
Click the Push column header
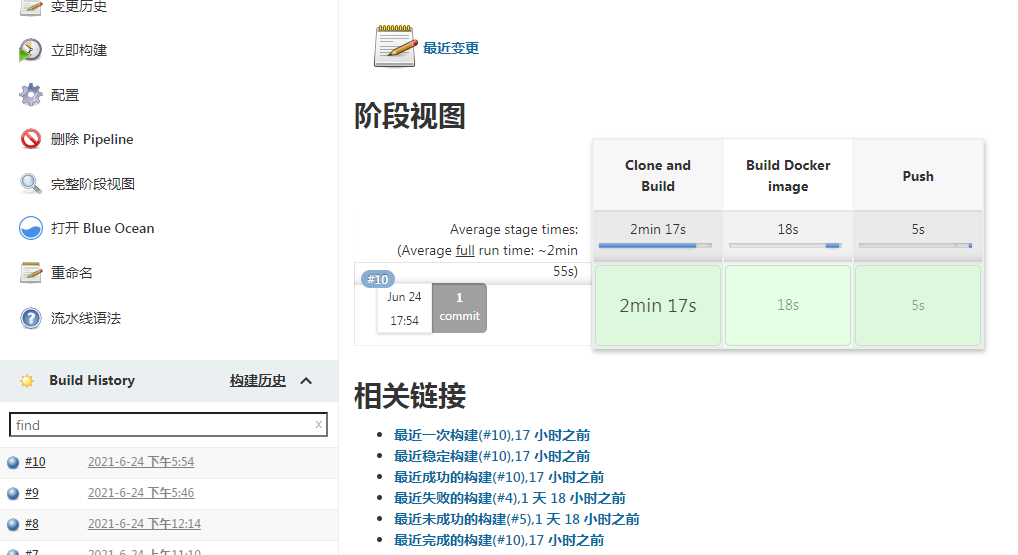pyautogui.click(x=918, y=175)
